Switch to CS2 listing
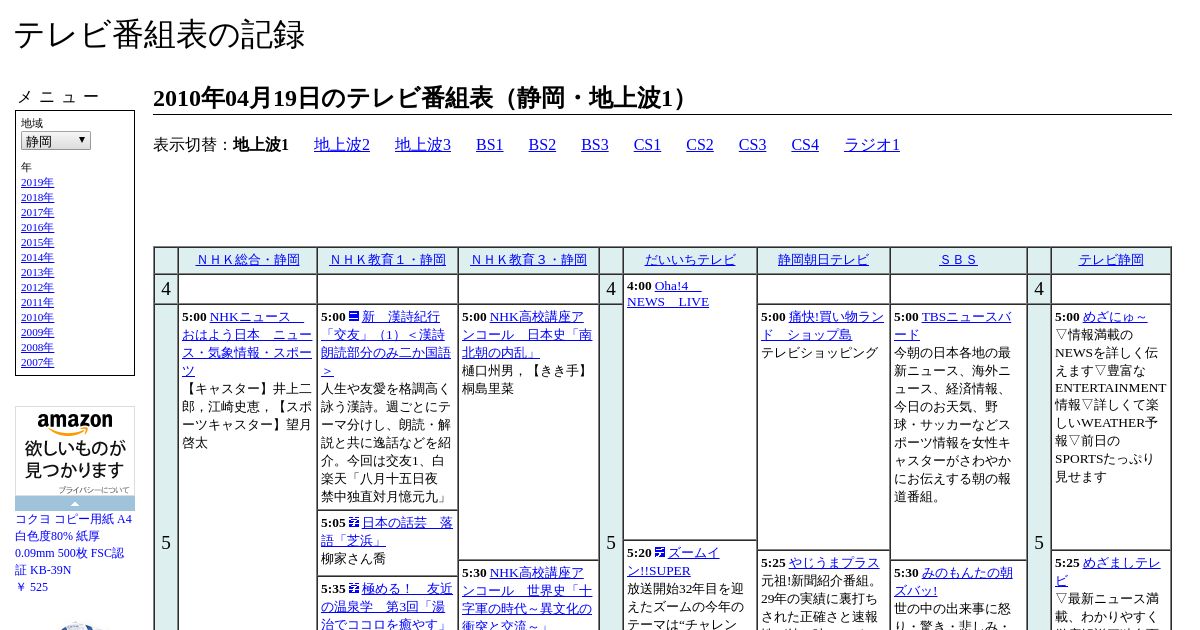Viewport: 1200px width, 630px height. coord(700,145)
